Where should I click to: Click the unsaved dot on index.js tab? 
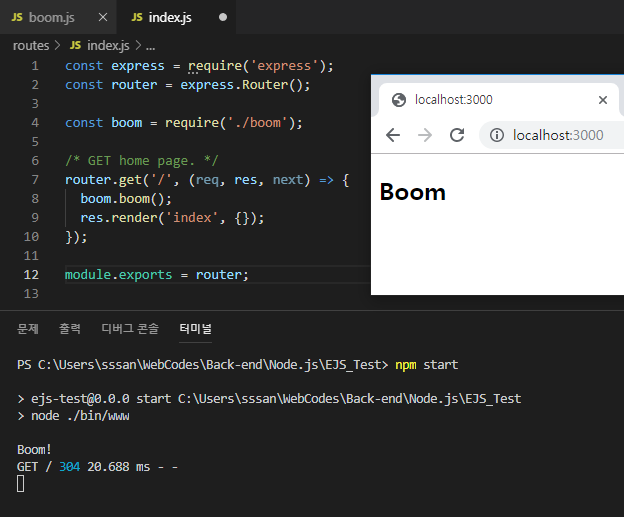[222, 18]
